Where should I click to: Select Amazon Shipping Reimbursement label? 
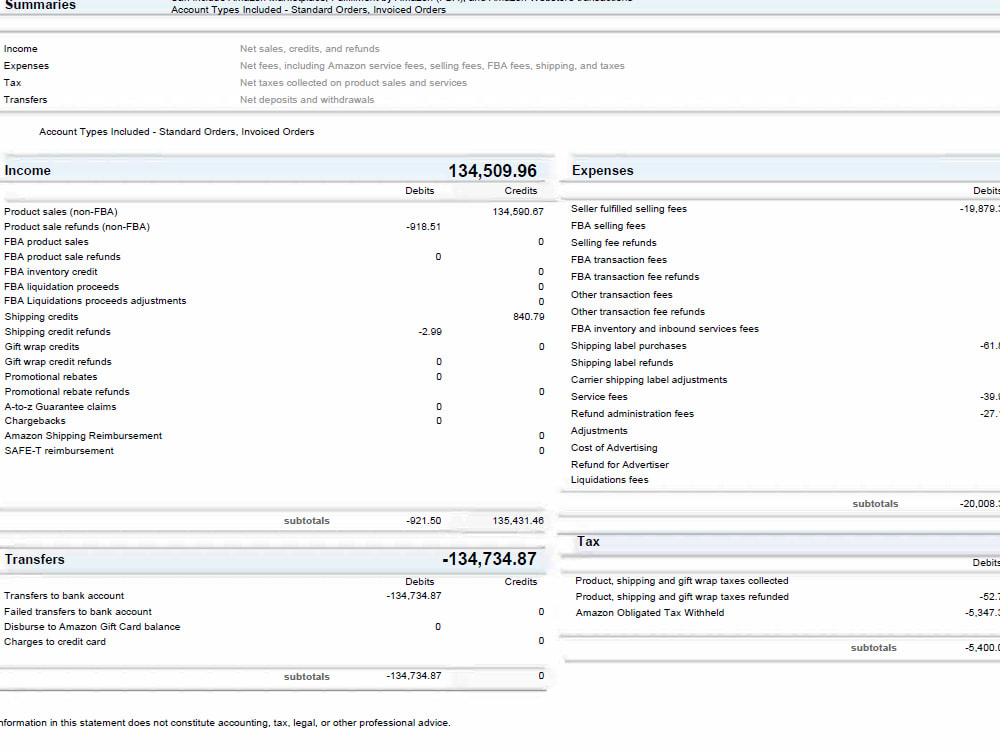point(84,436)
